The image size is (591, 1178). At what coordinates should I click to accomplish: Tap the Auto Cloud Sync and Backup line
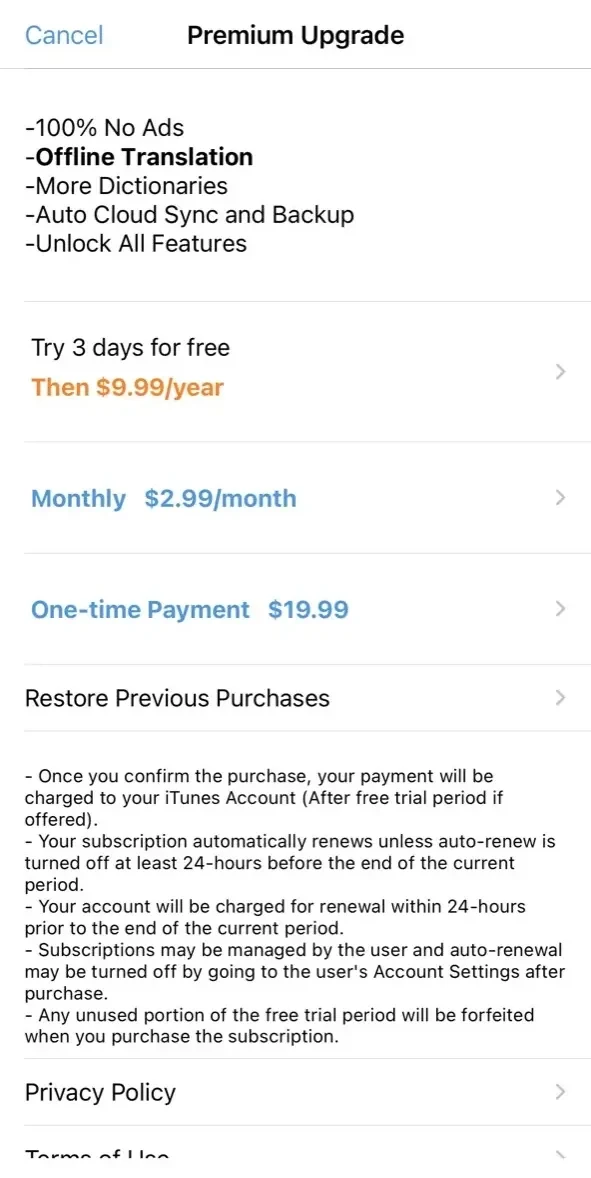point(189,215)
